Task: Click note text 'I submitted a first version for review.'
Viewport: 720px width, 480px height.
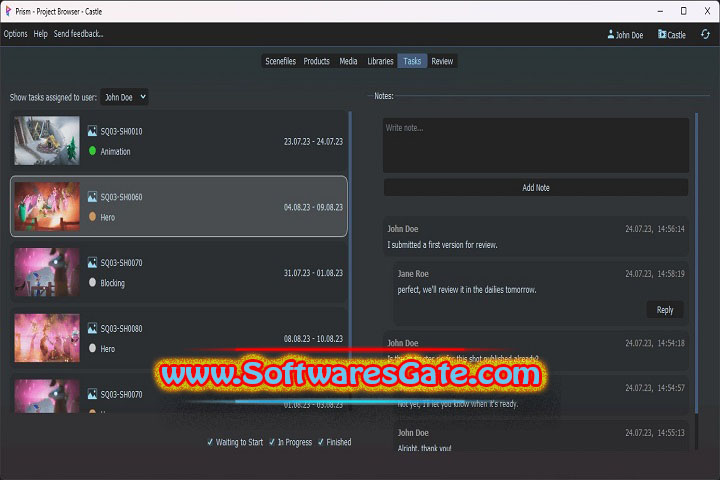Action: pyautogui.click(x=442, y=245)
